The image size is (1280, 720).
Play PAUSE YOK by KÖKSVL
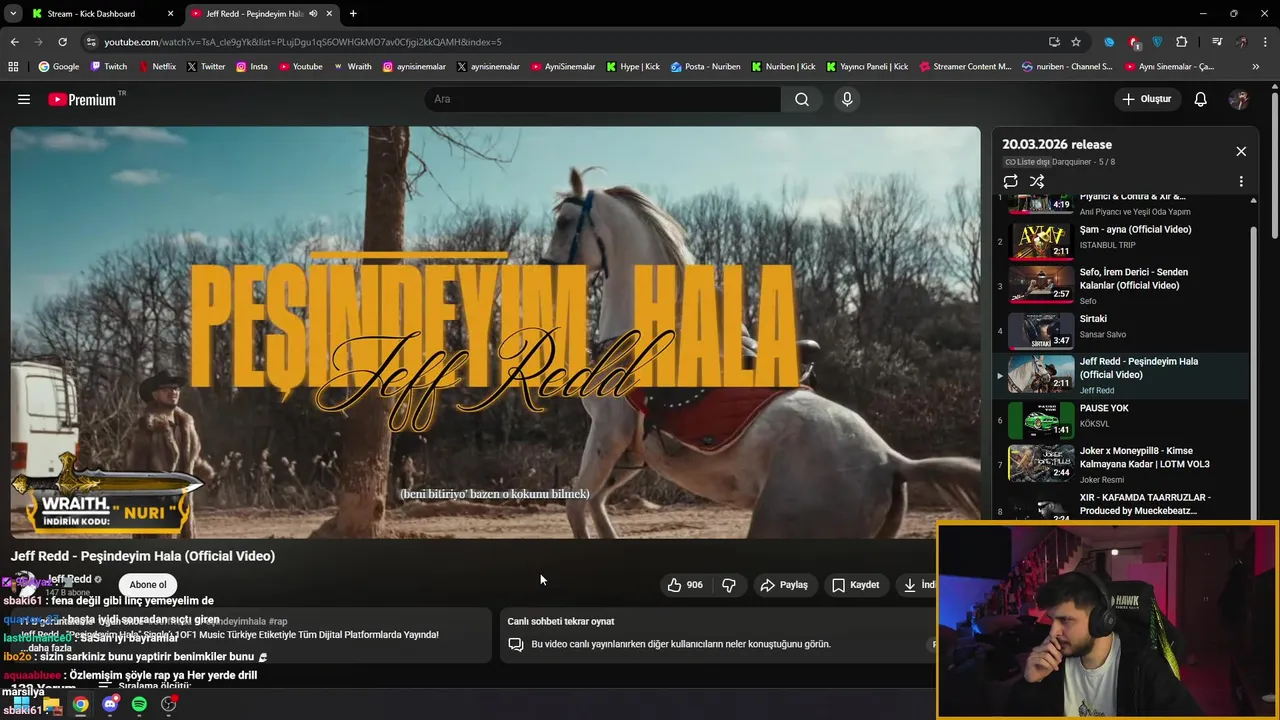pyautogui.click(x=1122, y=420)
